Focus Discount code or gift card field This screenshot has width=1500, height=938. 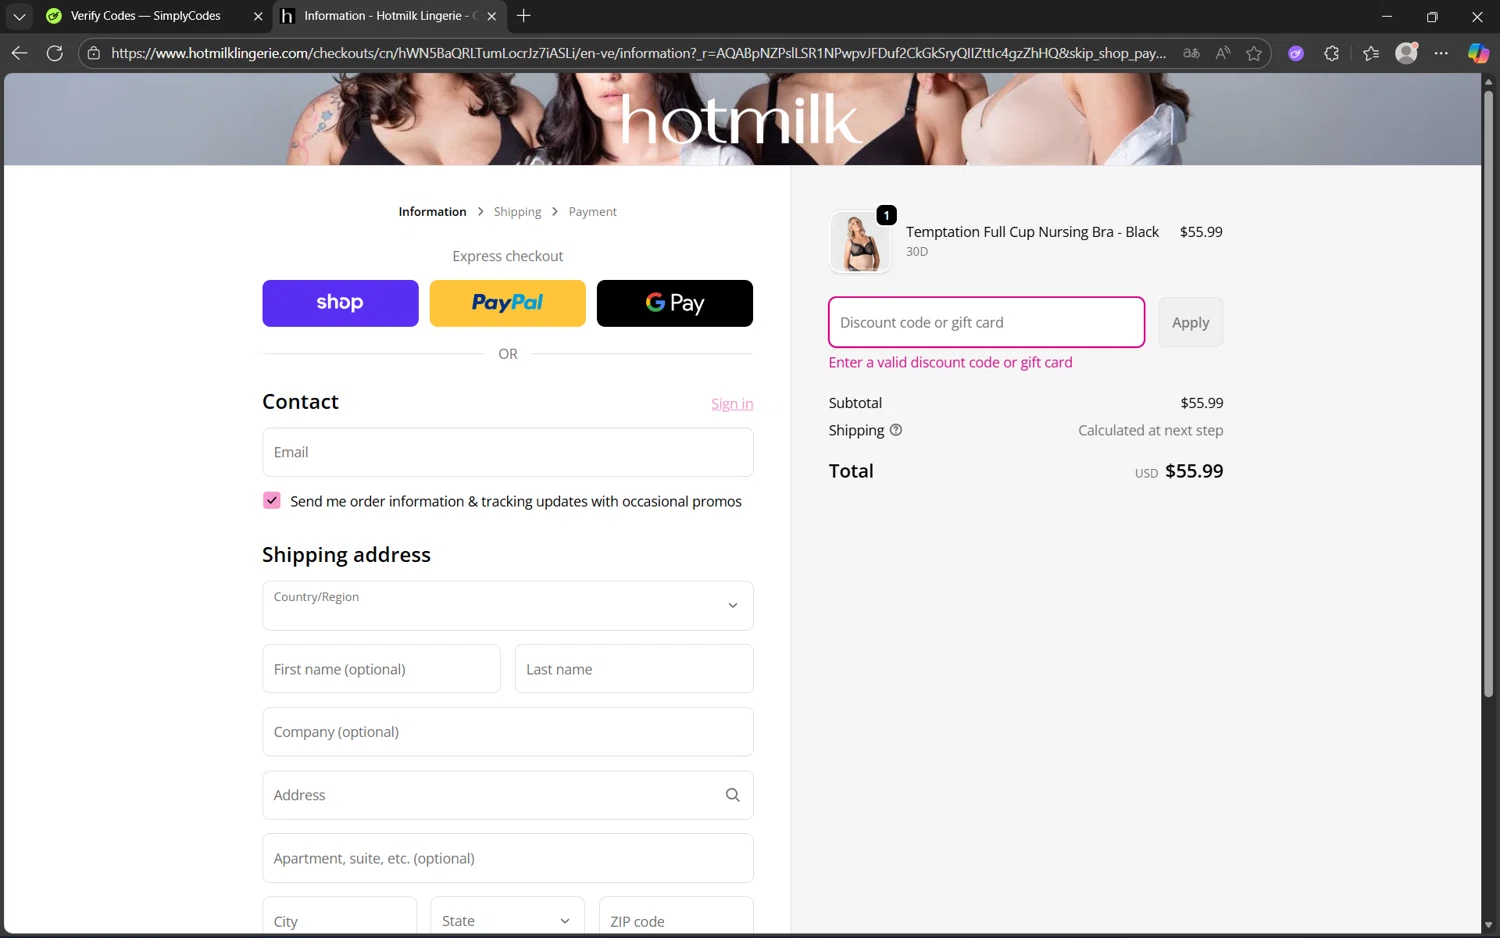pyautogui.click(x=986, y=322)
